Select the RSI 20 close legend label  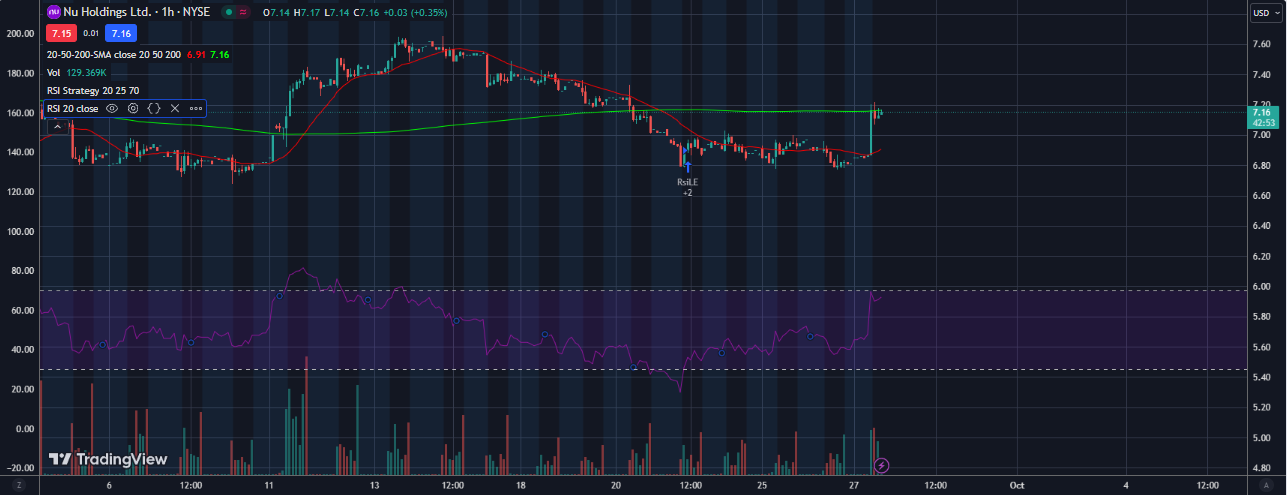72,108
